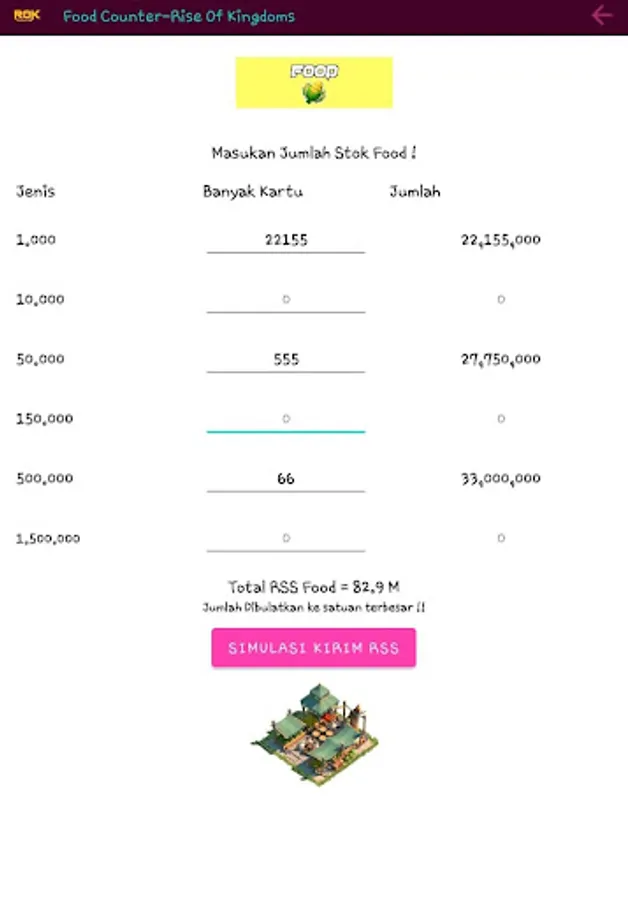
Task: Focus the 1,000 card count field
Action: click(286, 240)
